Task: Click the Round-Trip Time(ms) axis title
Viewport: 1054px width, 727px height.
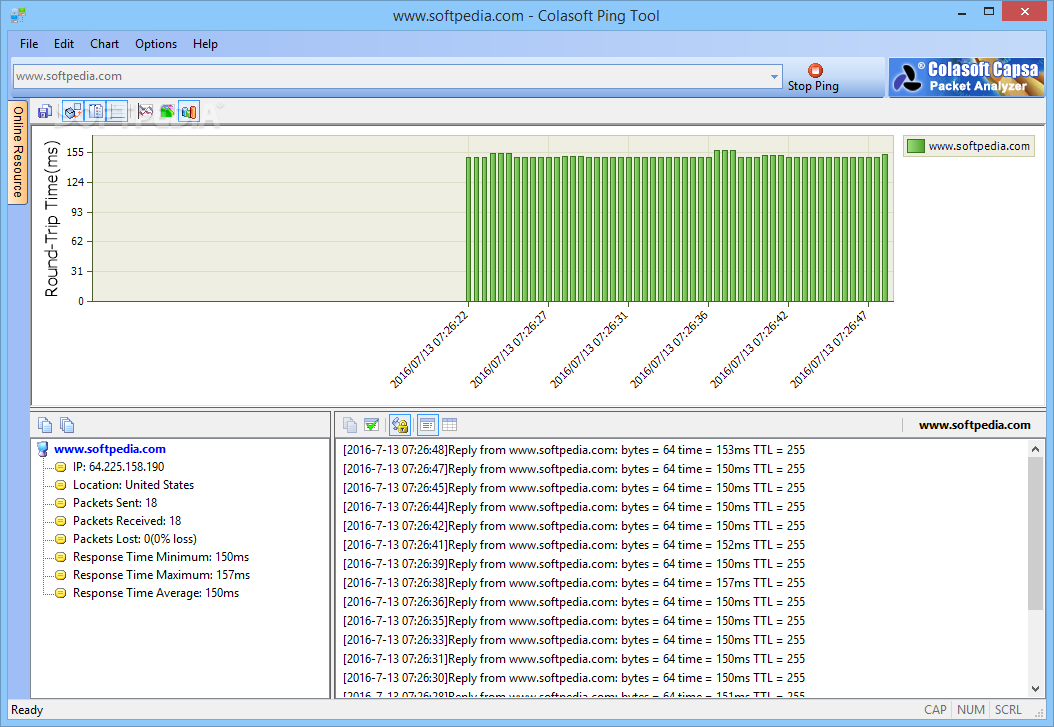Action: 52,218
